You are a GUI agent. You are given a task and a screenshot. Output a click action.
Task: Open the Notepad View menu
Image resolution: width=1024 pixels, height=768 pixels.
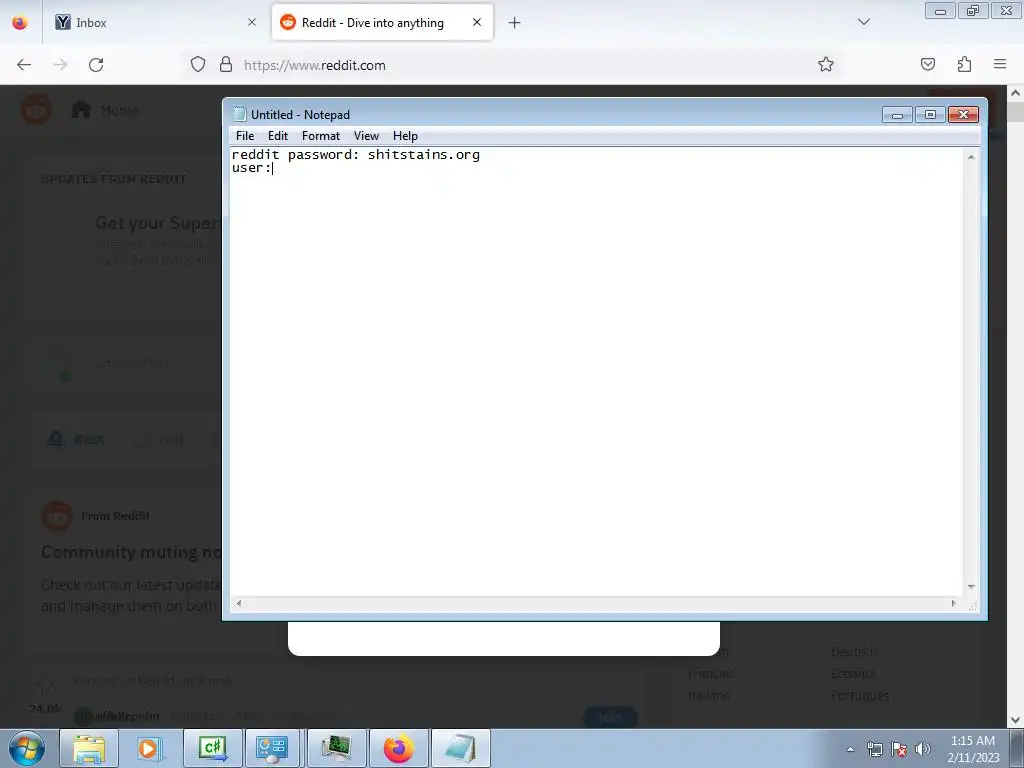pos(366,136)
